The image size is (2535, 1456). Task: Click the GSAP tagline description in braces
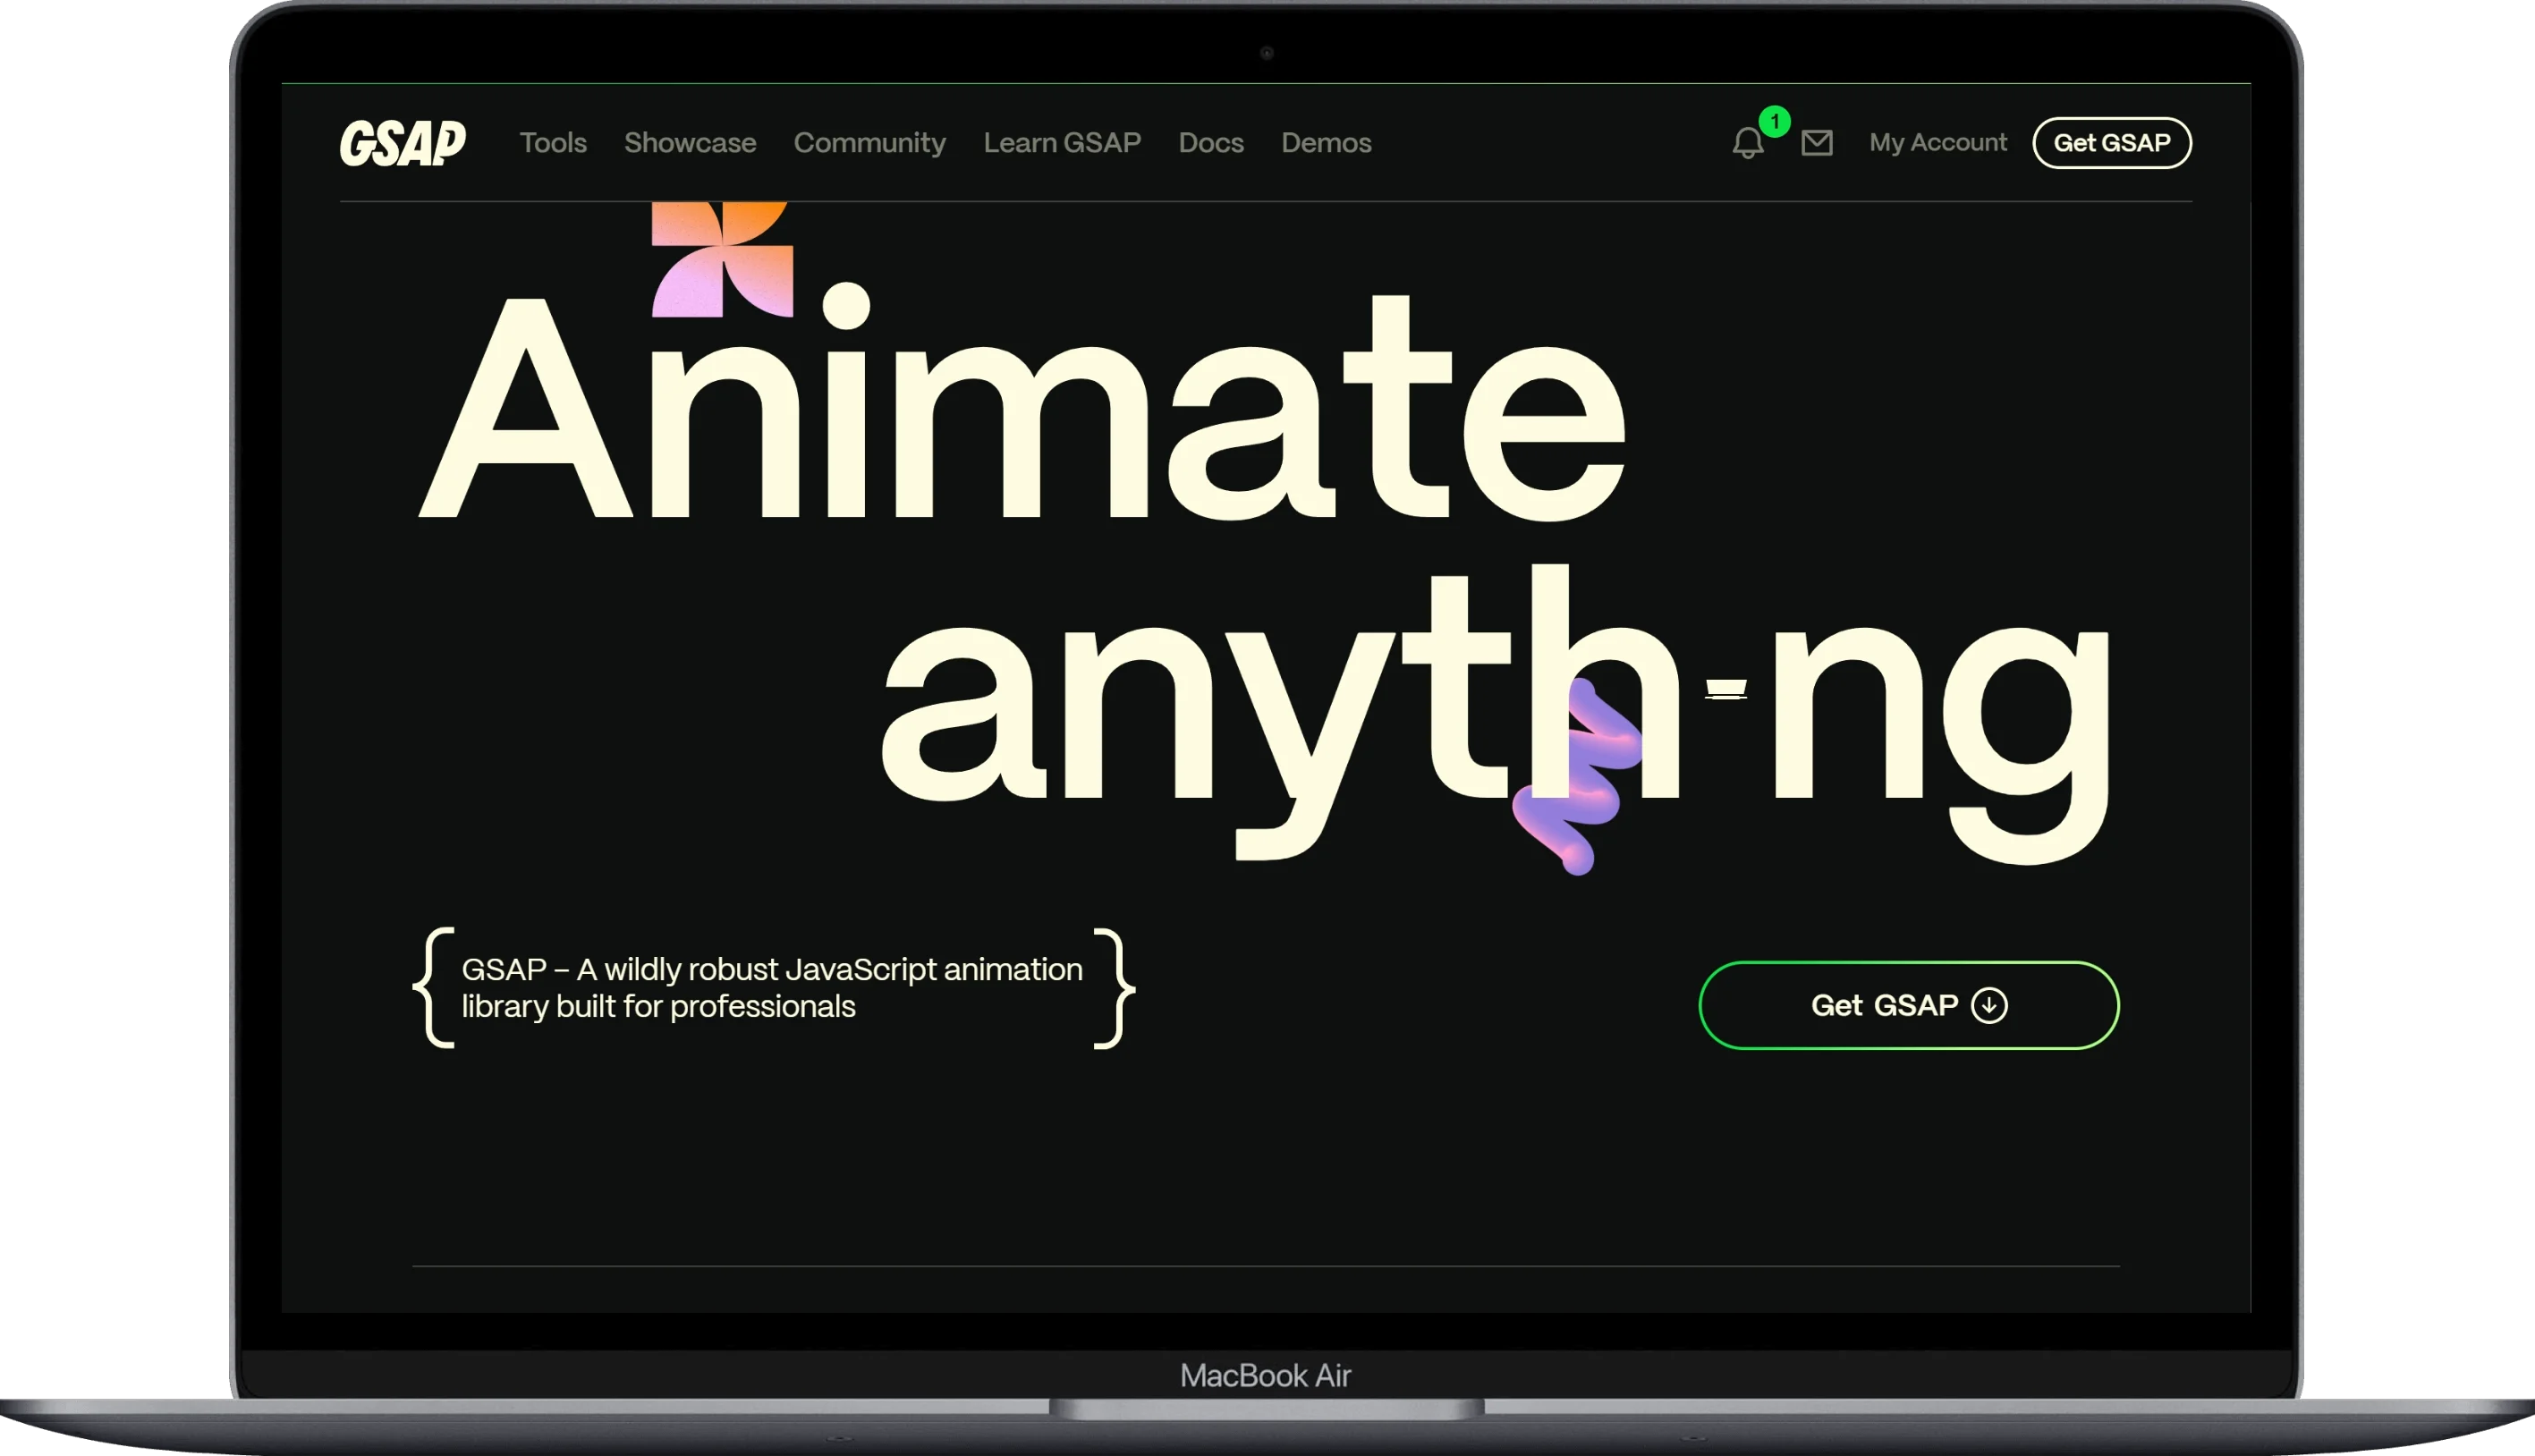point(774,988)
